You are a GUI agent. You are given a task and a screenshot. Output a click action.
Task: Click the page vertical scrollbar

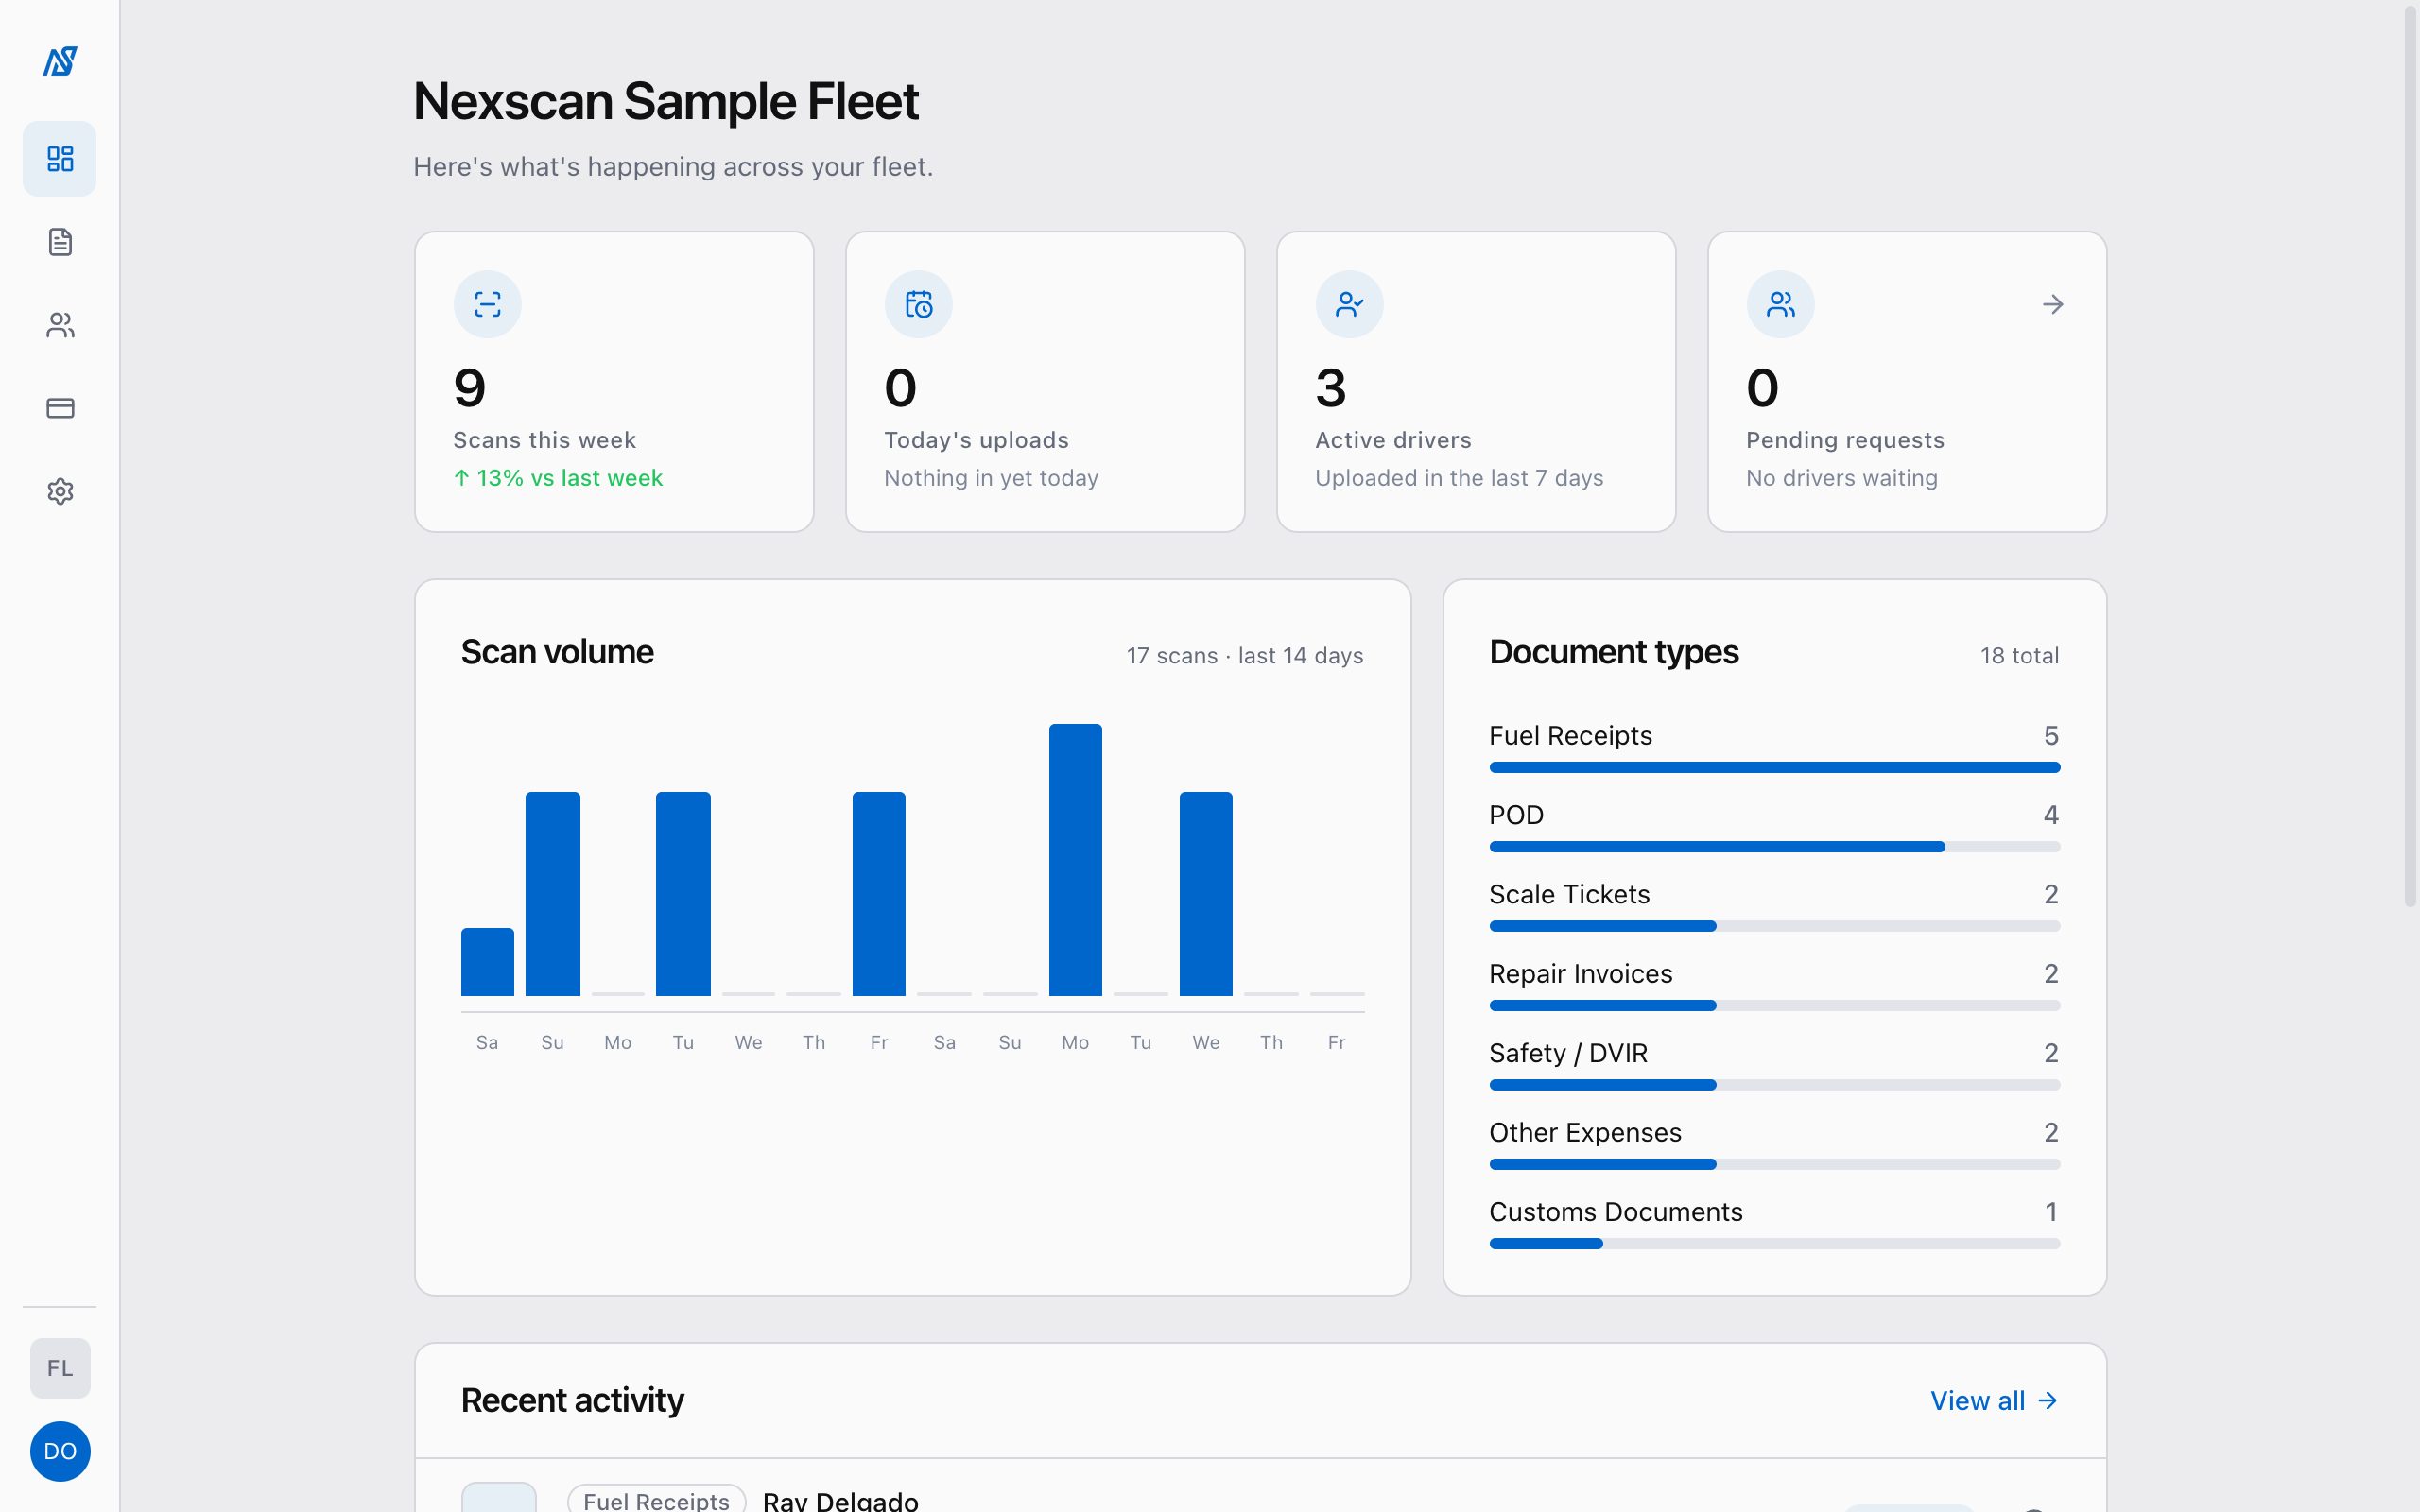coord(2410,455)
